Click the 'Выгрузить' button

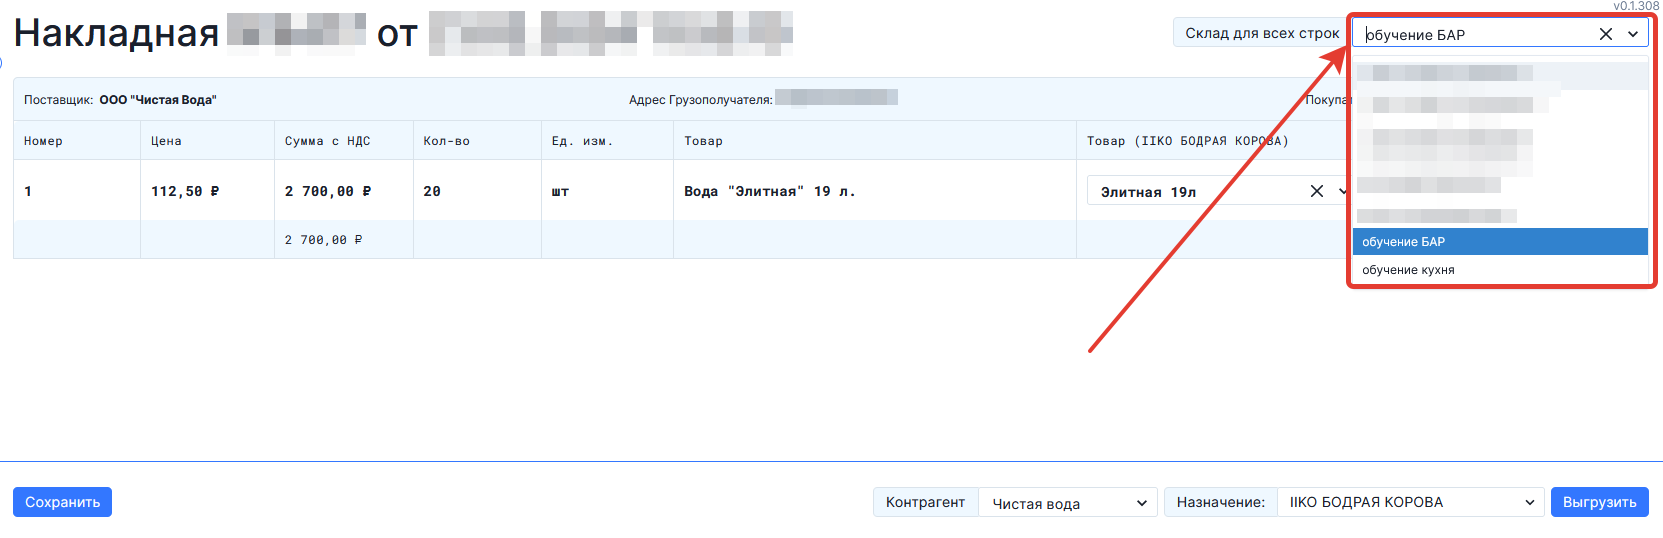(1599, 502)
